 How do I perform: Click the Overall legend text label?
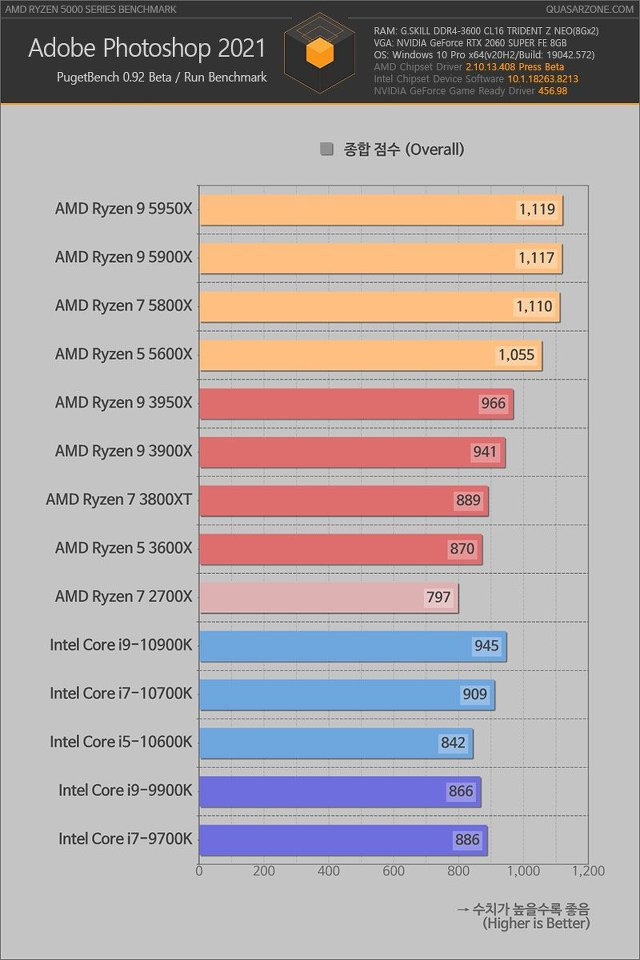[404, 149]
